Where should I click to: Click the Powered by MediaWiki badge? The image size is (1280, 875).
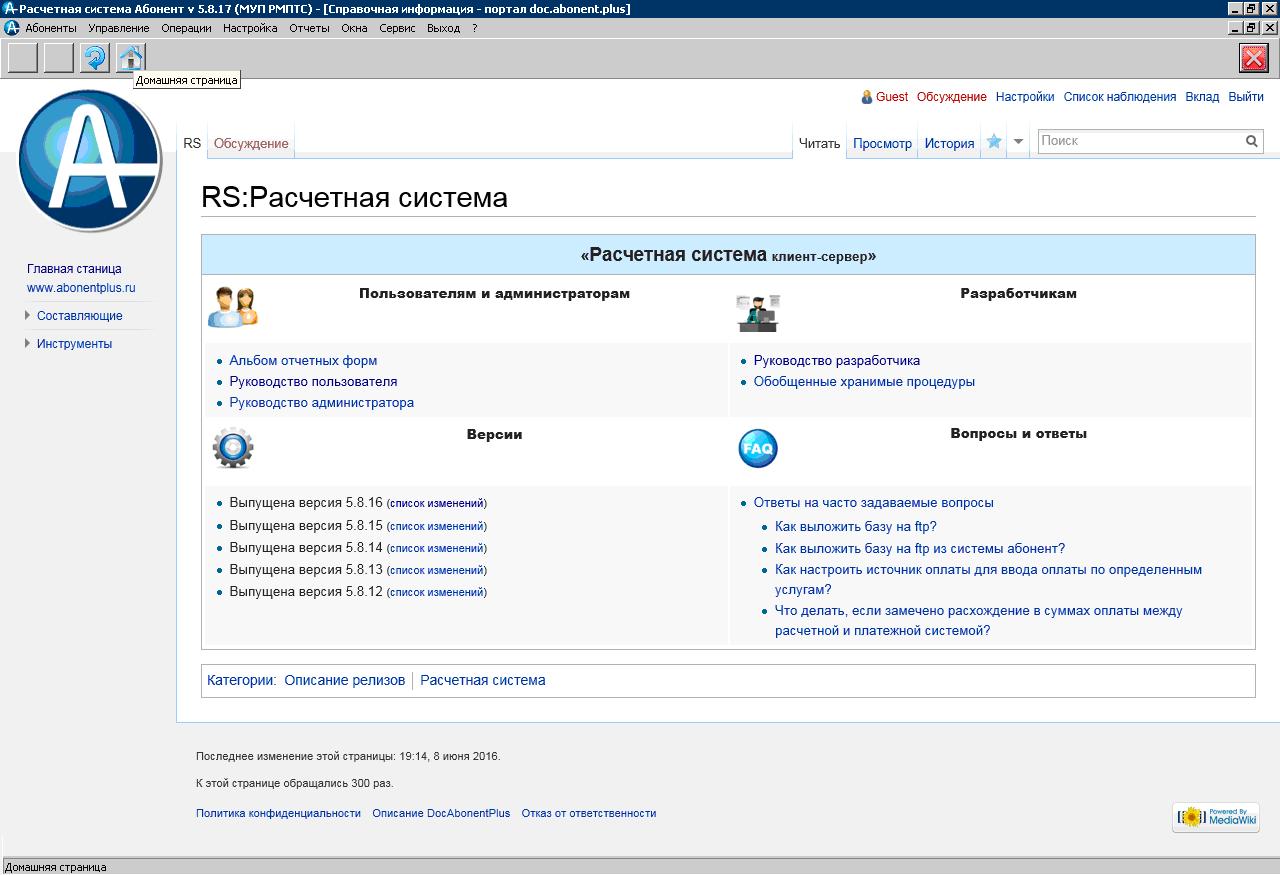(x=1215, y=817)
